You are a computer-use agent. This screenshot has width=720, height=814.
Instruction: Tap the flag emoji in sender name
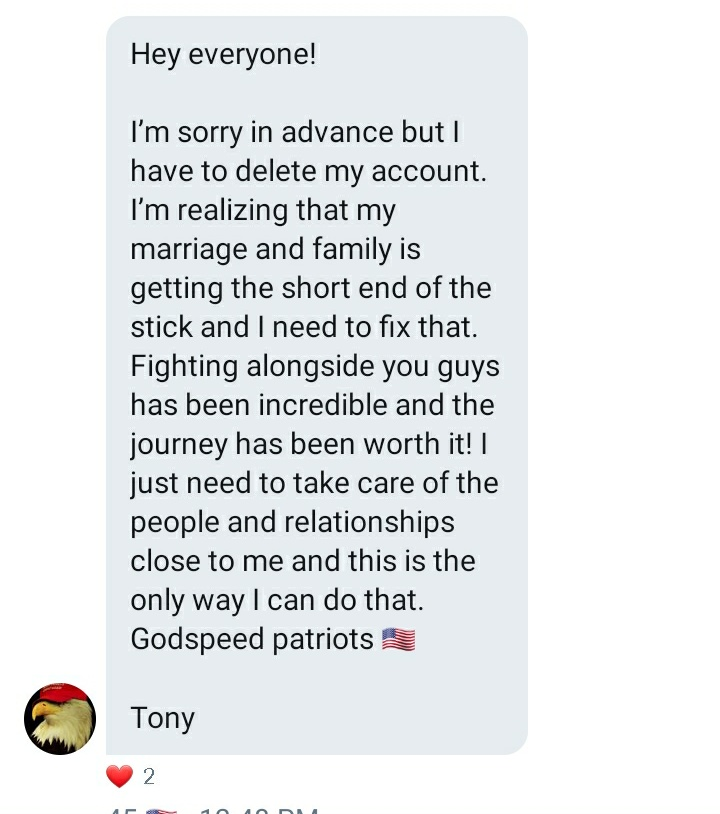click(161, 811)
